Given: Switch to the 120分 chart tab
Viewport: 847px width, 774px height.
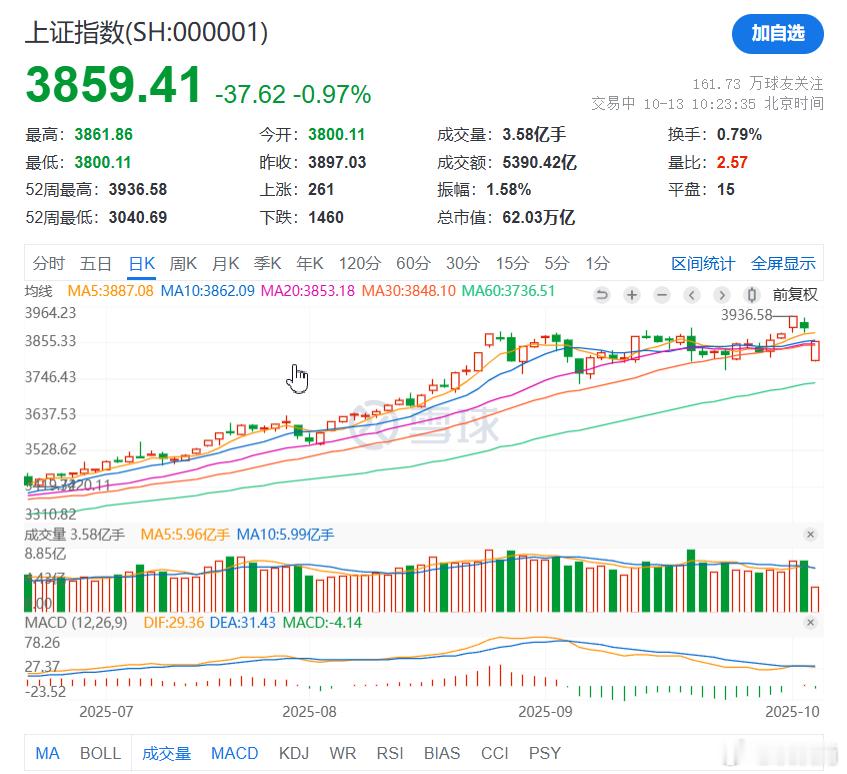Looking at the screenshot, I should tap(360, 264).
